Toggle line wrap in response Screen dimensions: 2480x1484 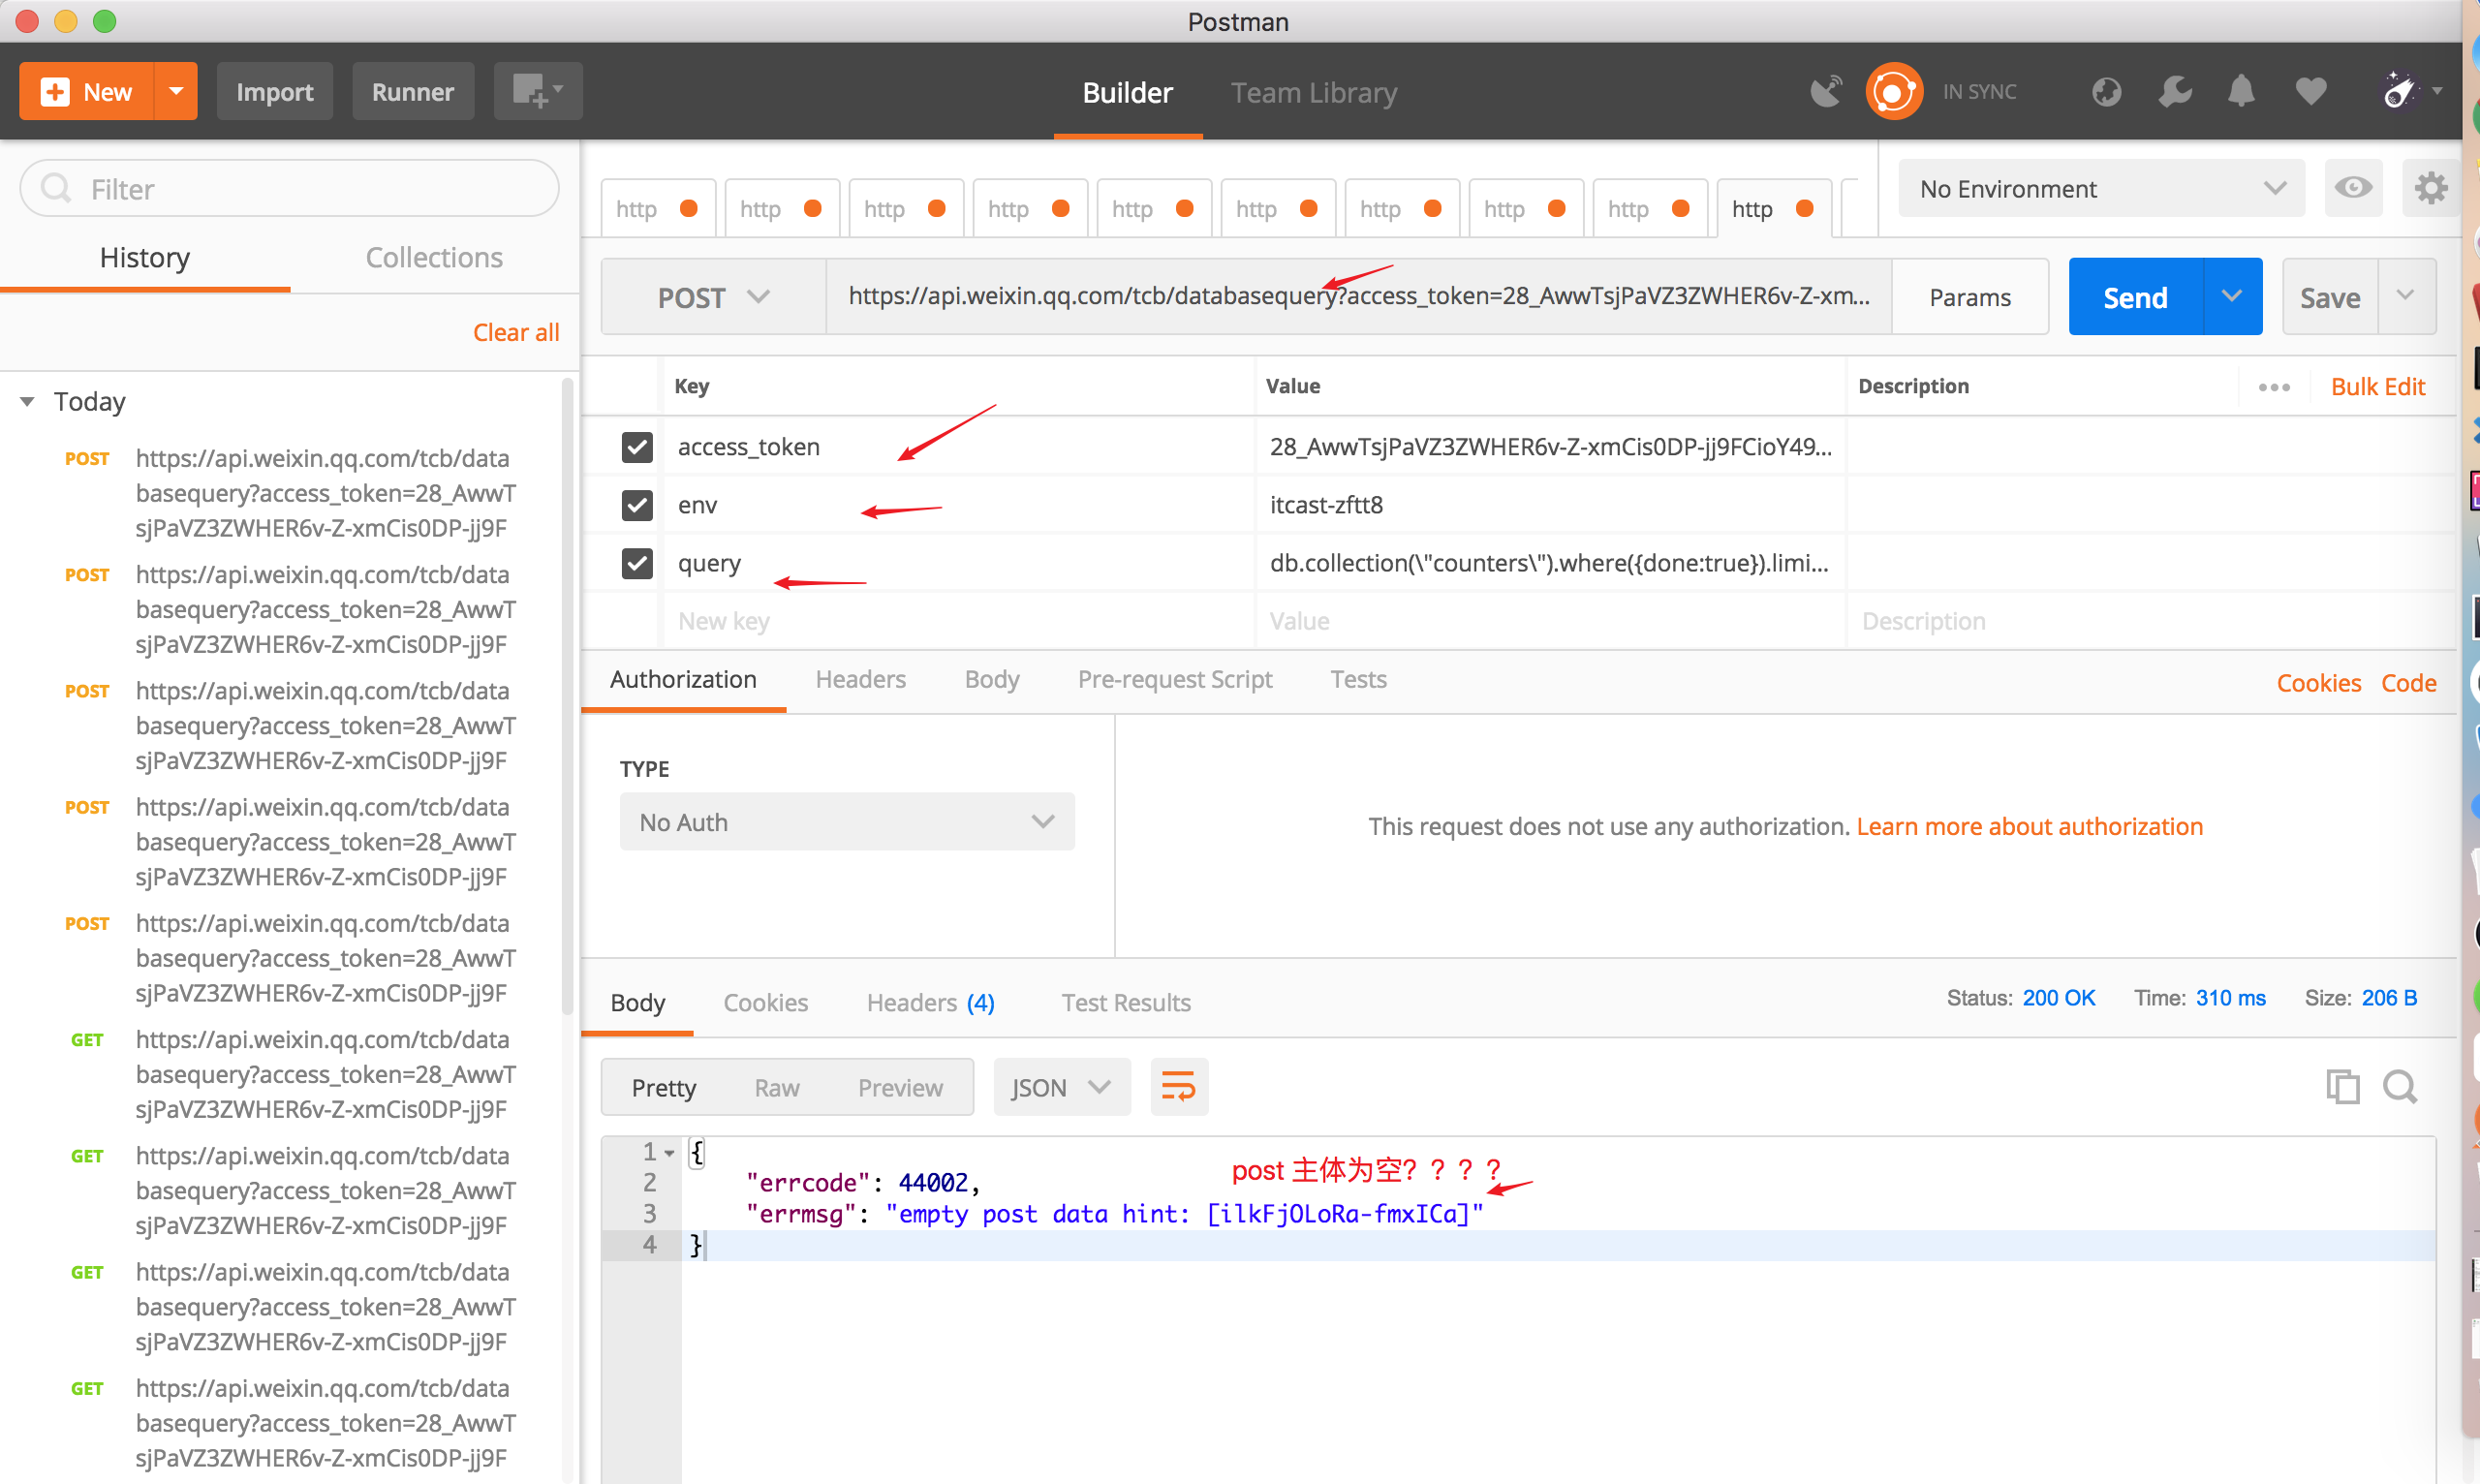click(x=1179, y=1087)
